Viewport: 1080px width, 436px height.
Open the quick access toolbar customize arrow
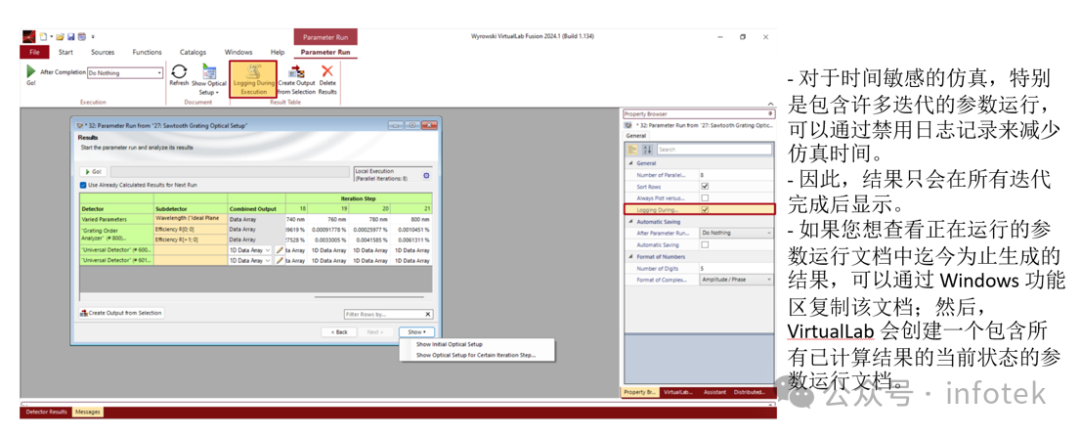pyautogui.click(x=93, y=37)
